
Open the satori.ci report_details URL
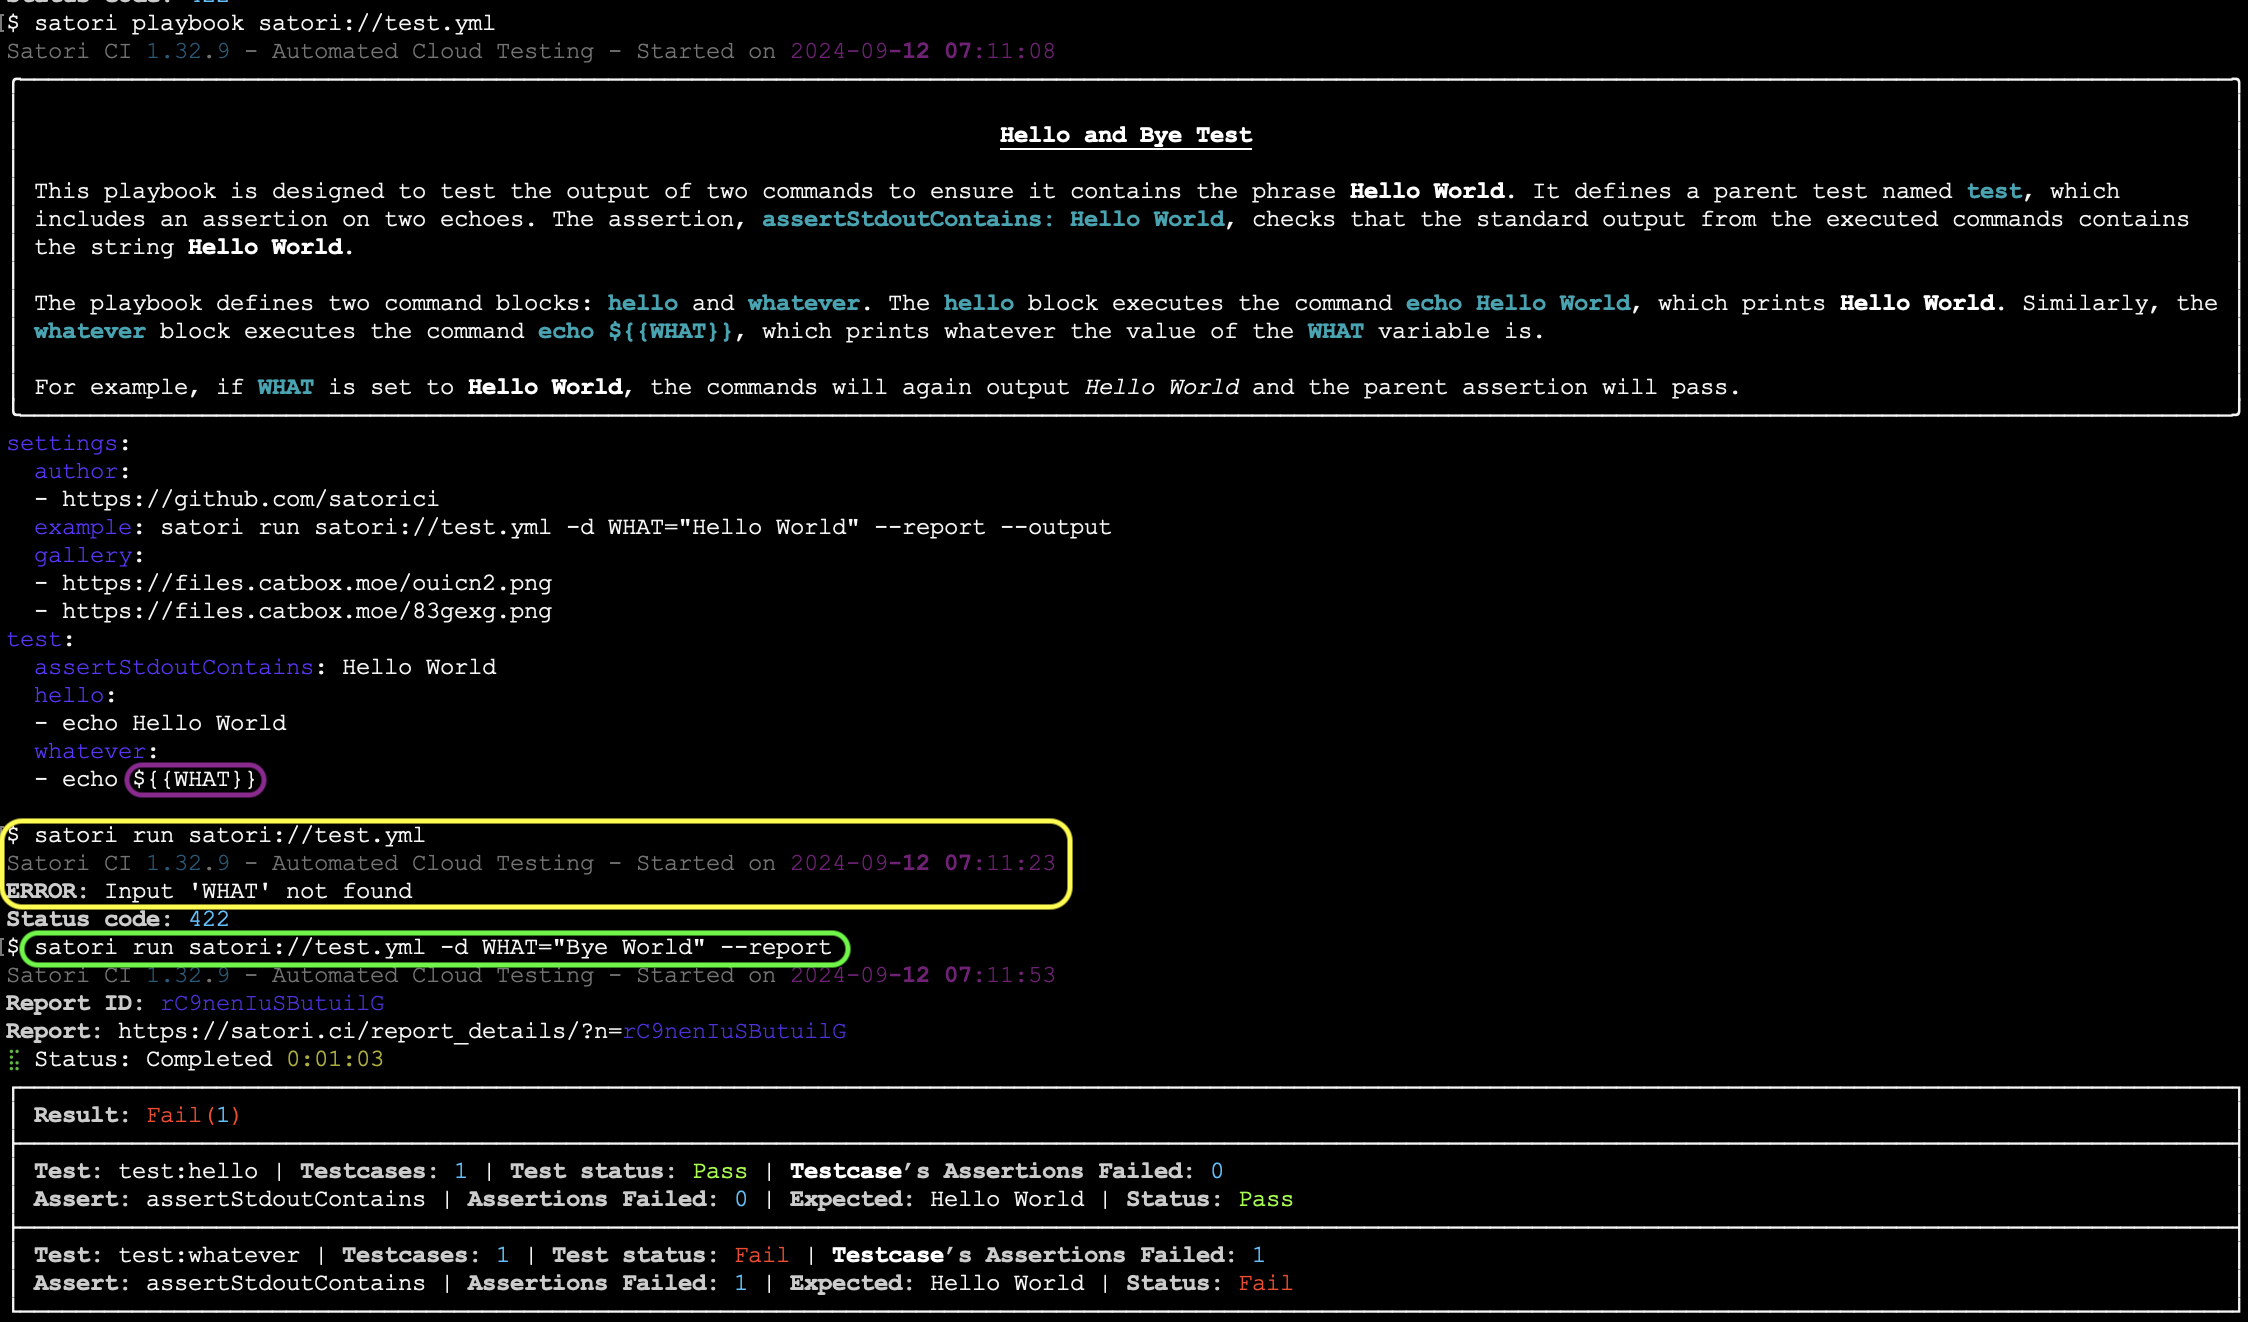coord(482,1031)
